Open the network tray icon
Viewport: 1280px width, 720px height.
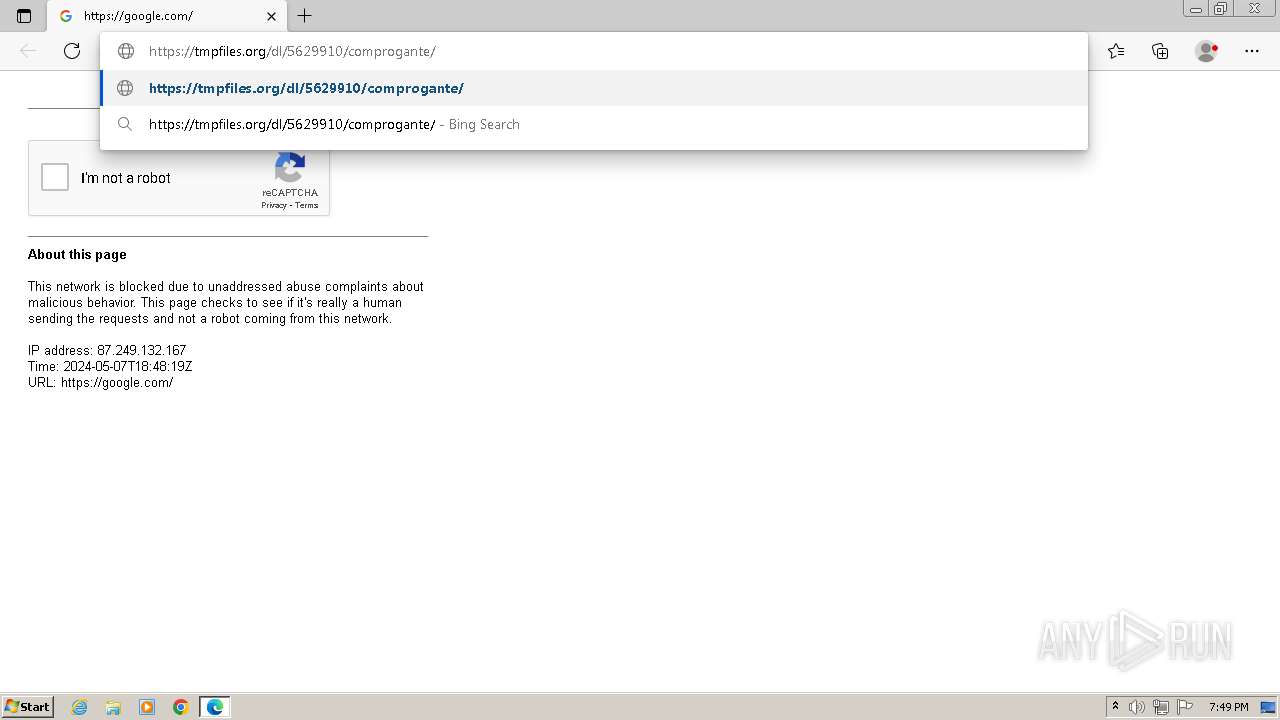[1161, 707]
